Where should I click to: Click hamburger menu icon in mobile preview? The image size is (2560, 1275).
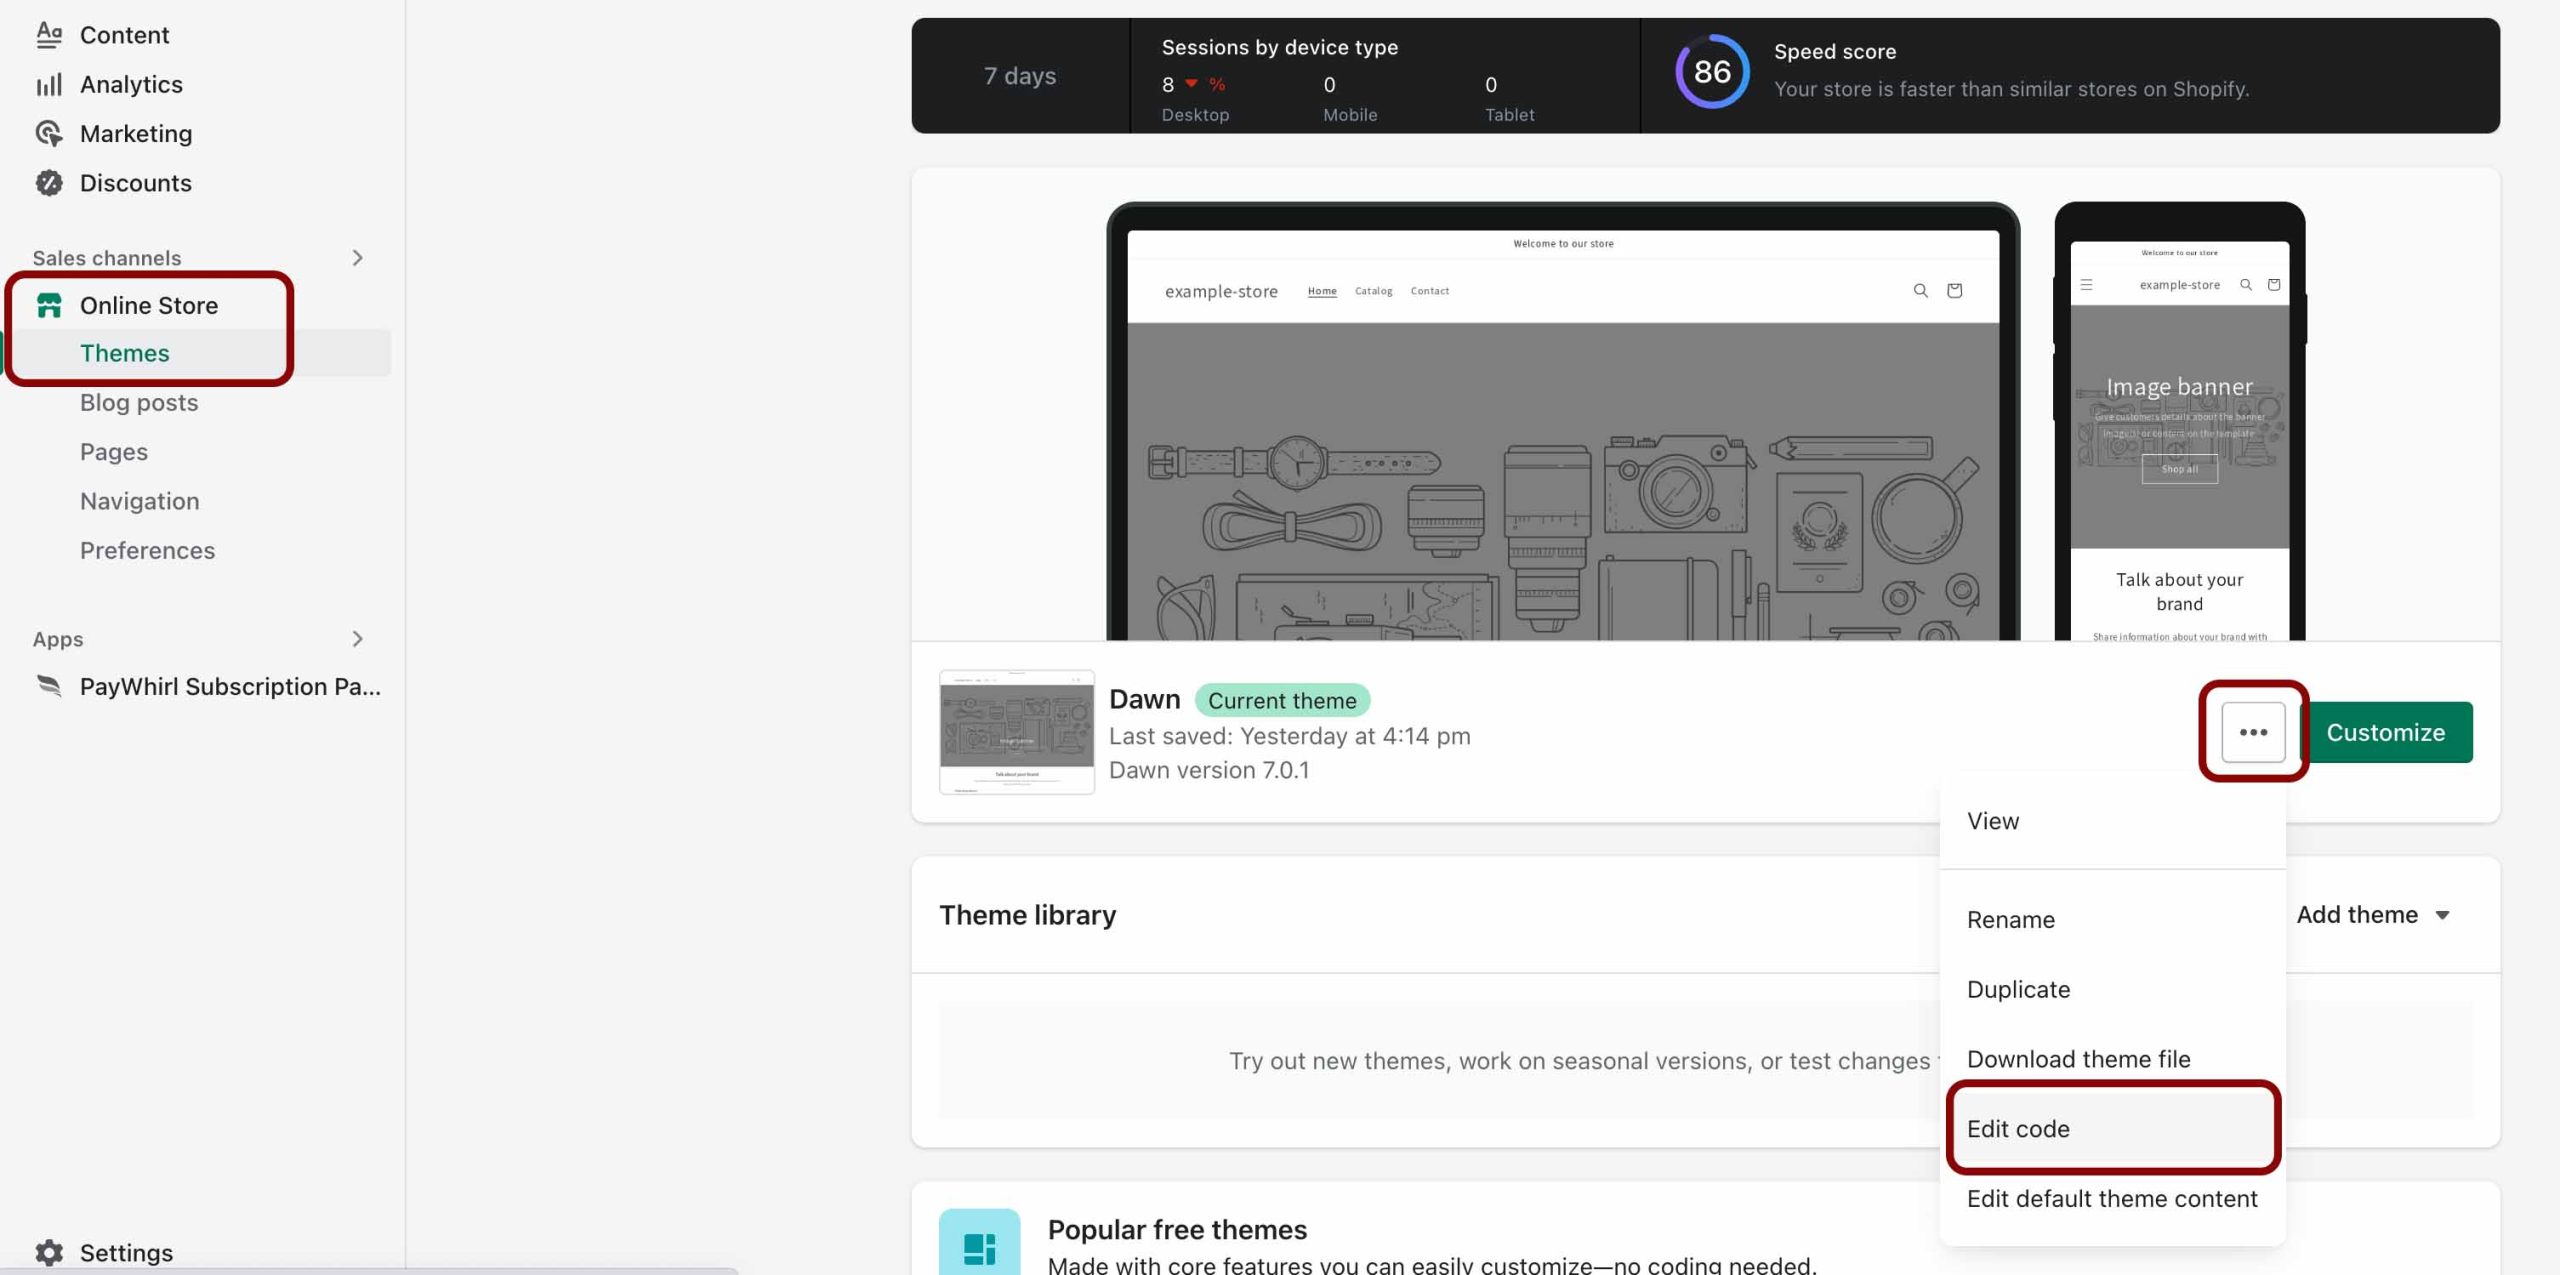[2086, 285]
